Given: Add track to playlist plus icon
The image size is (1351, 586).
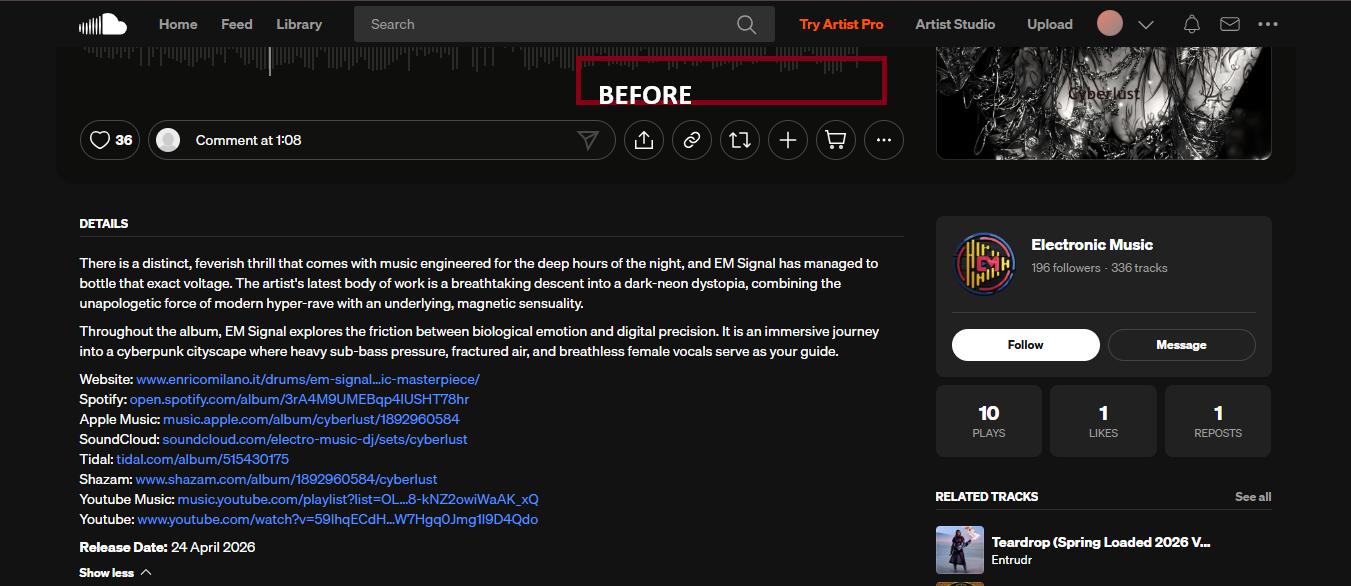Looking at the screenshot, I should [788, 140].
